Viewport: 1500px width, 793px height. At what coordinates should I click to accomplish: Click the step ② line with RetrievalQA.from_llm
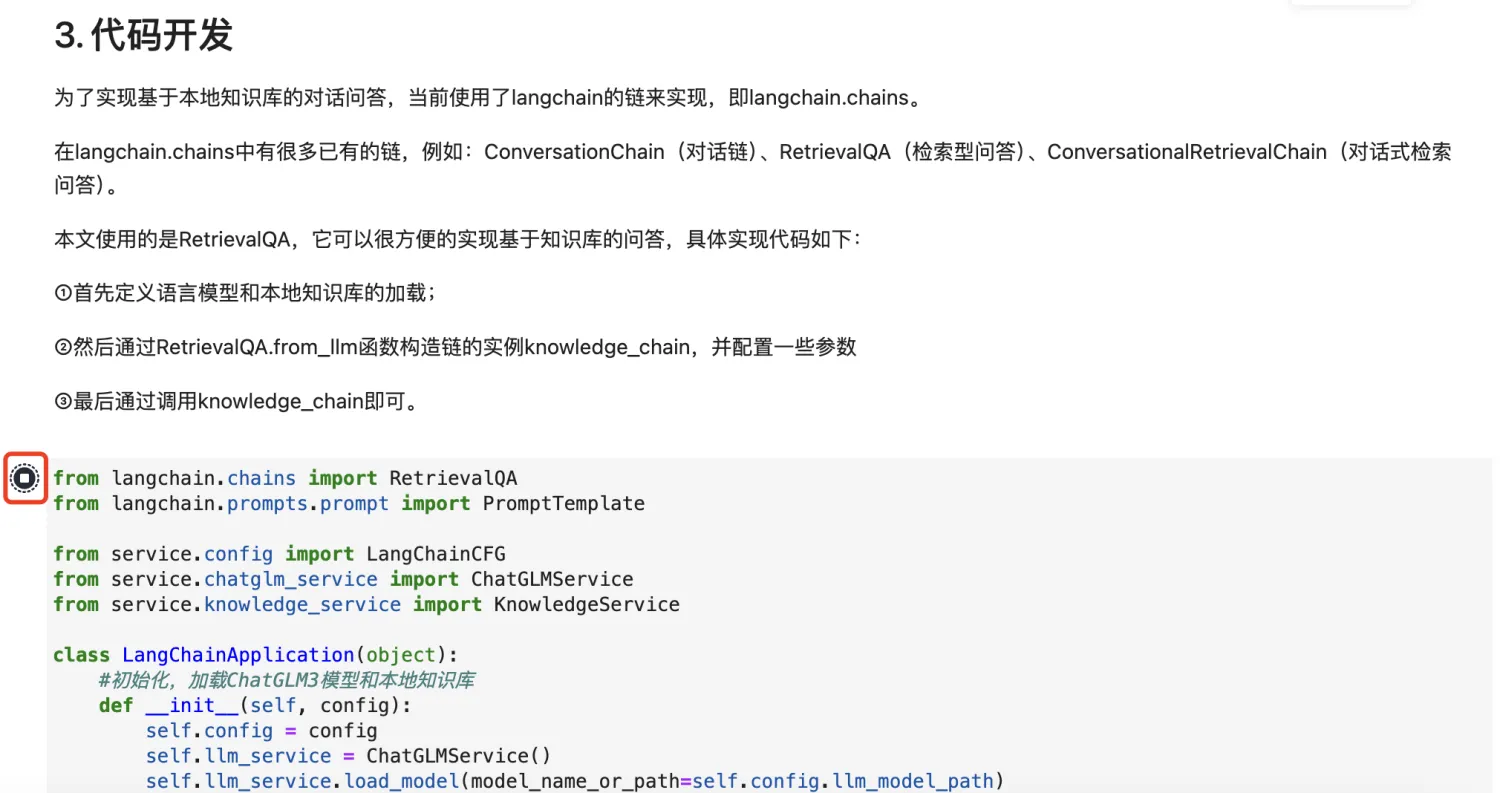456,348
